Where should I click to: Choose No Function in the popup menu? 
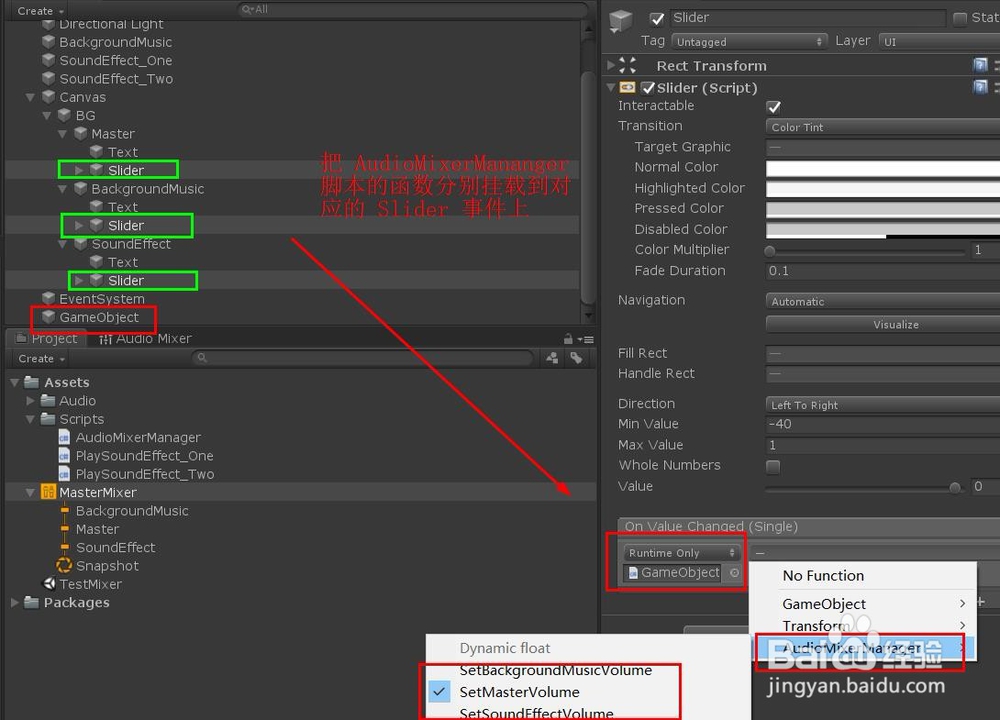(x=823, y=575)
